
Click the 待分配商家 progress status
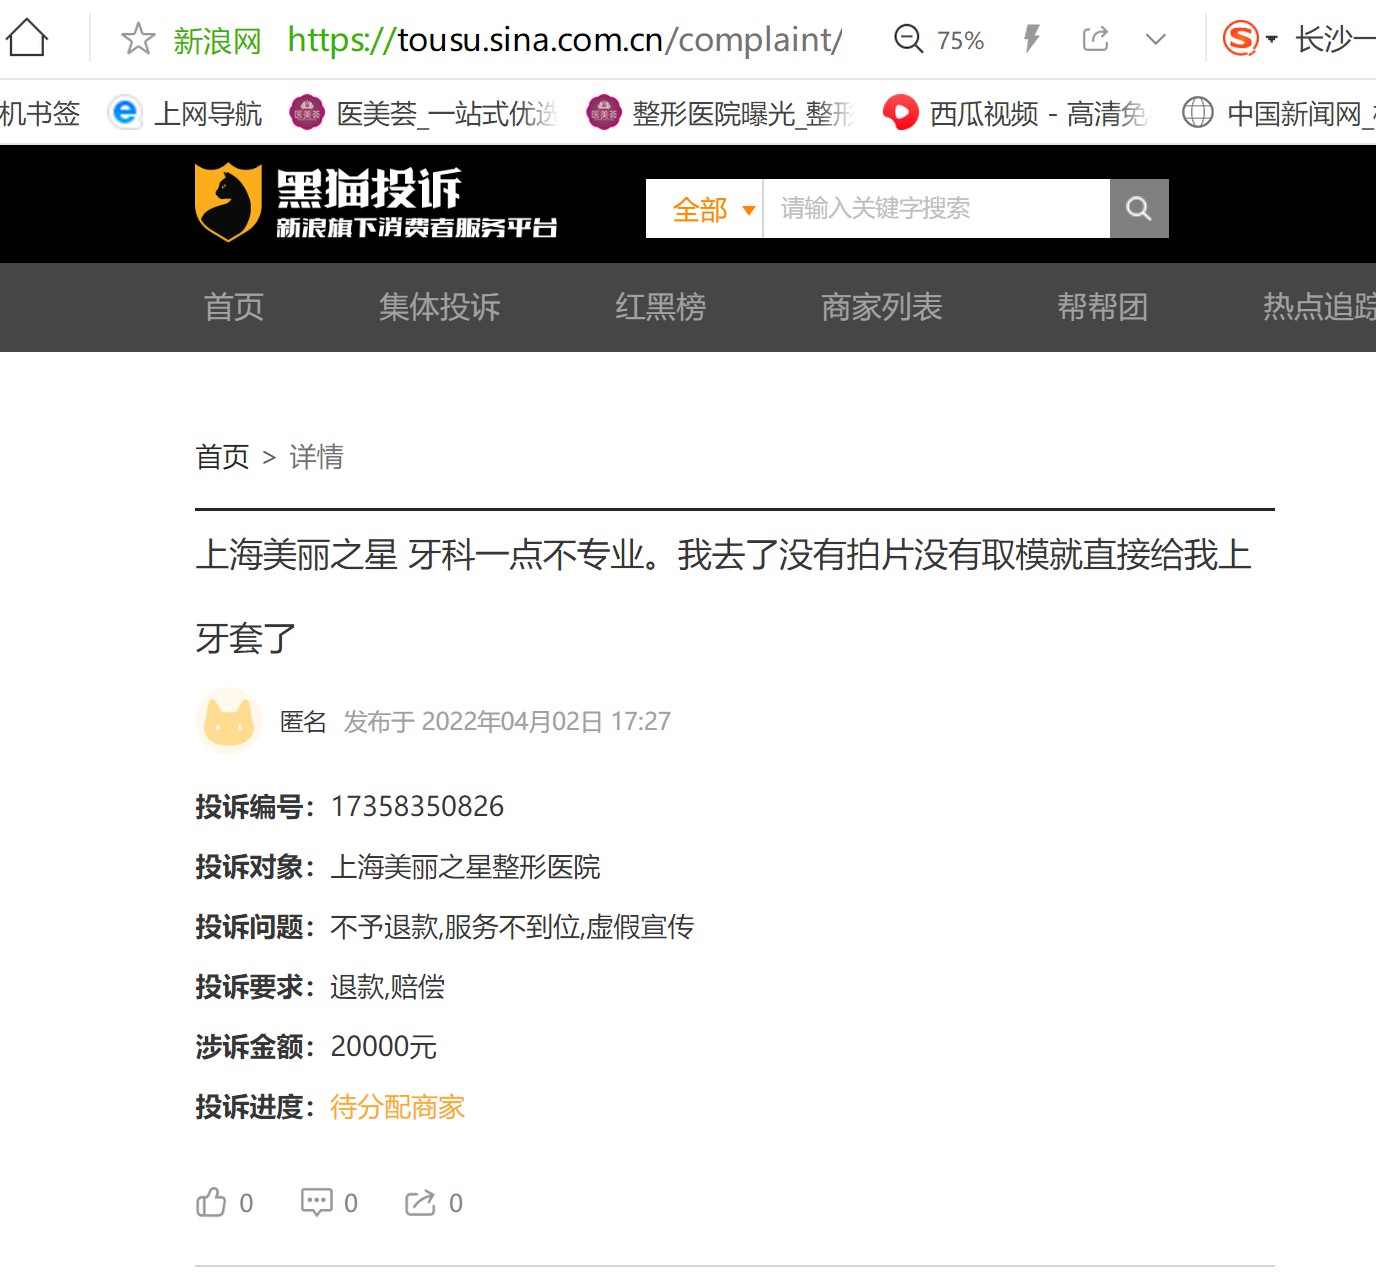pos(398,1107)
